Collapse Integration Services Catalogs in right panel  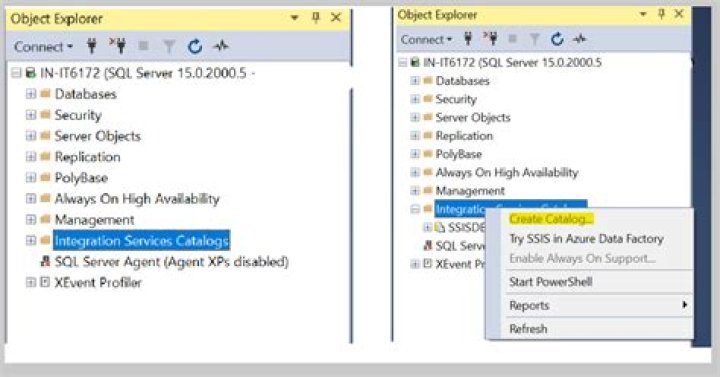[x=415, y=209]
